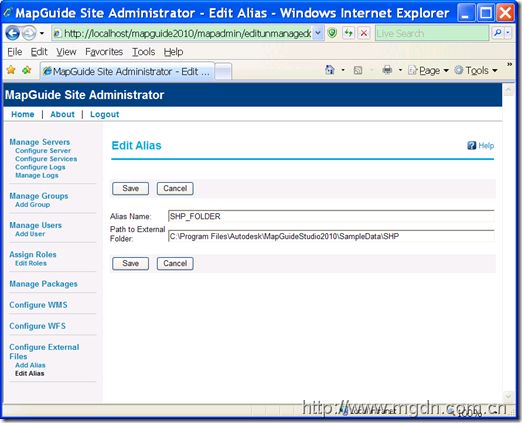Click the bottom Cancel button
This screenshot has width=522, height=423.
(175, 264)
